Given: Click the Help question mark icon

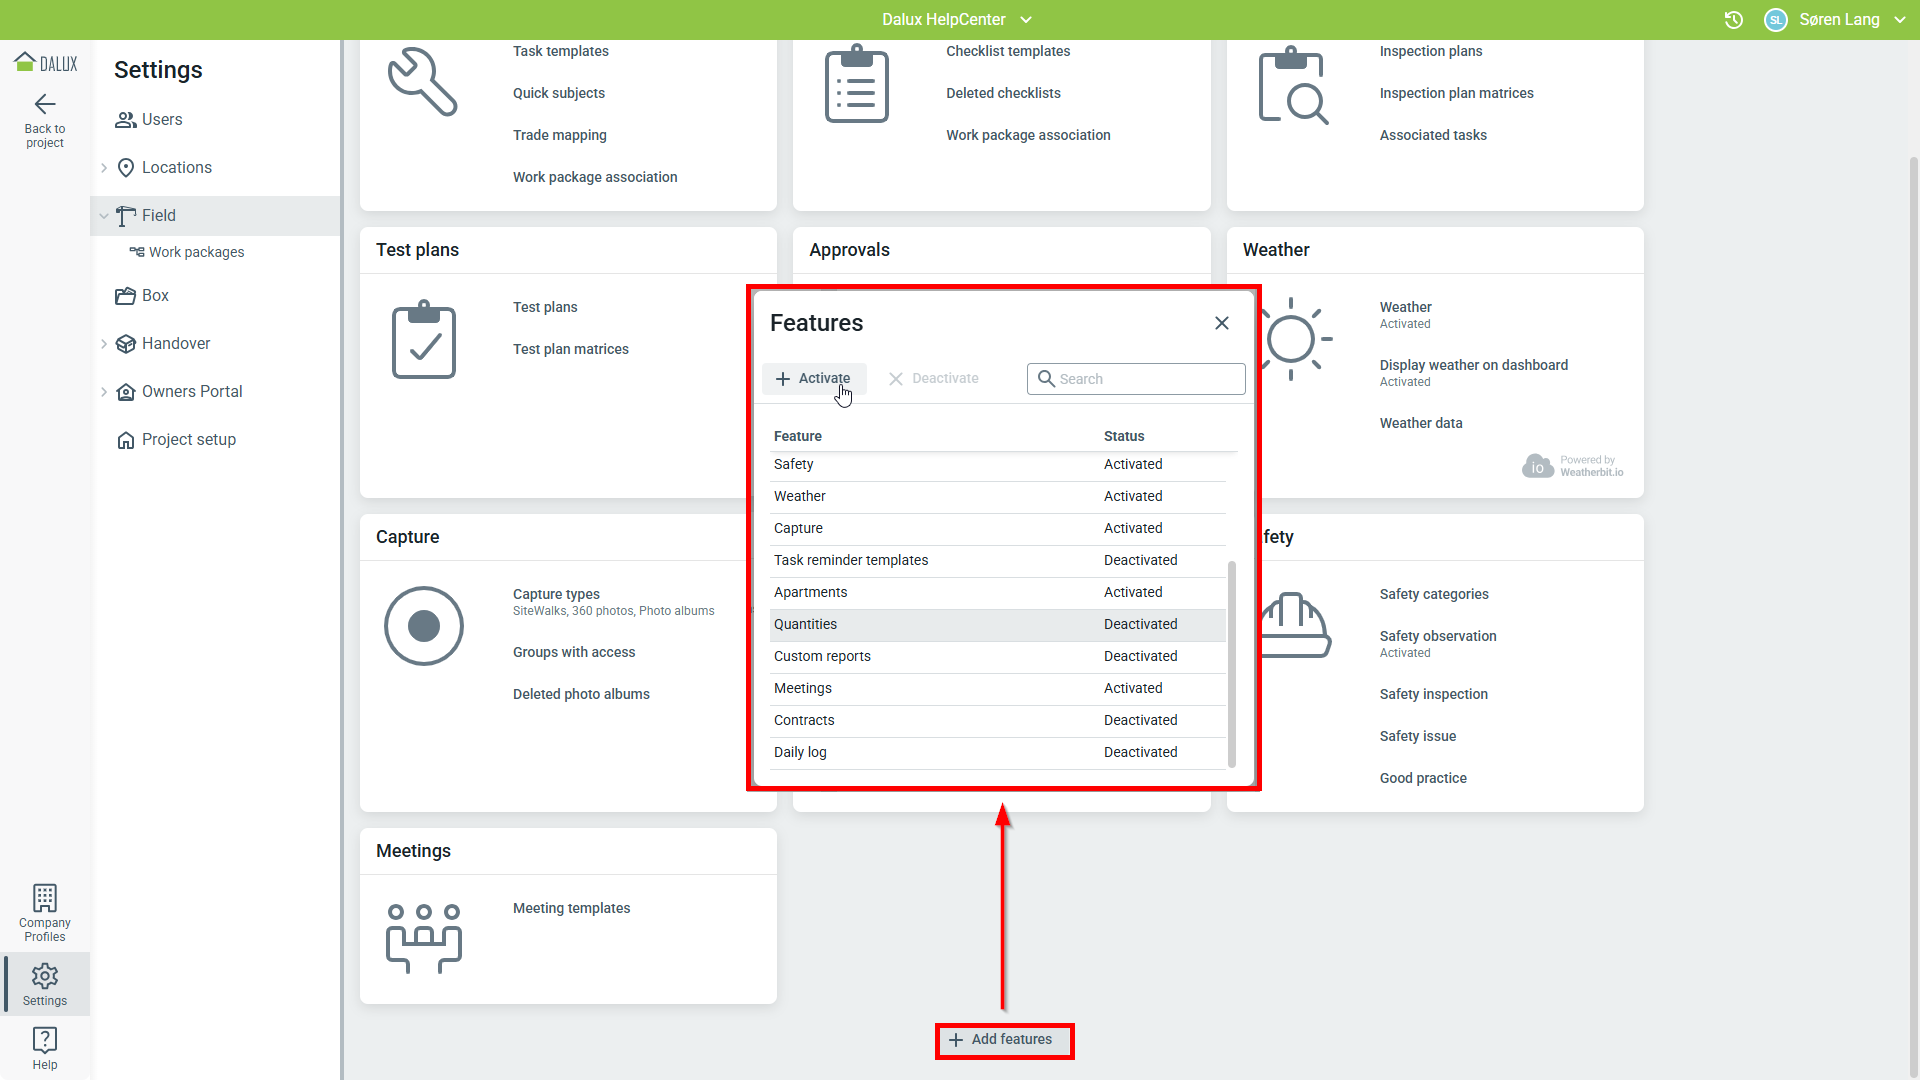Looking at the screenshot, I should tap(45, 1040).
